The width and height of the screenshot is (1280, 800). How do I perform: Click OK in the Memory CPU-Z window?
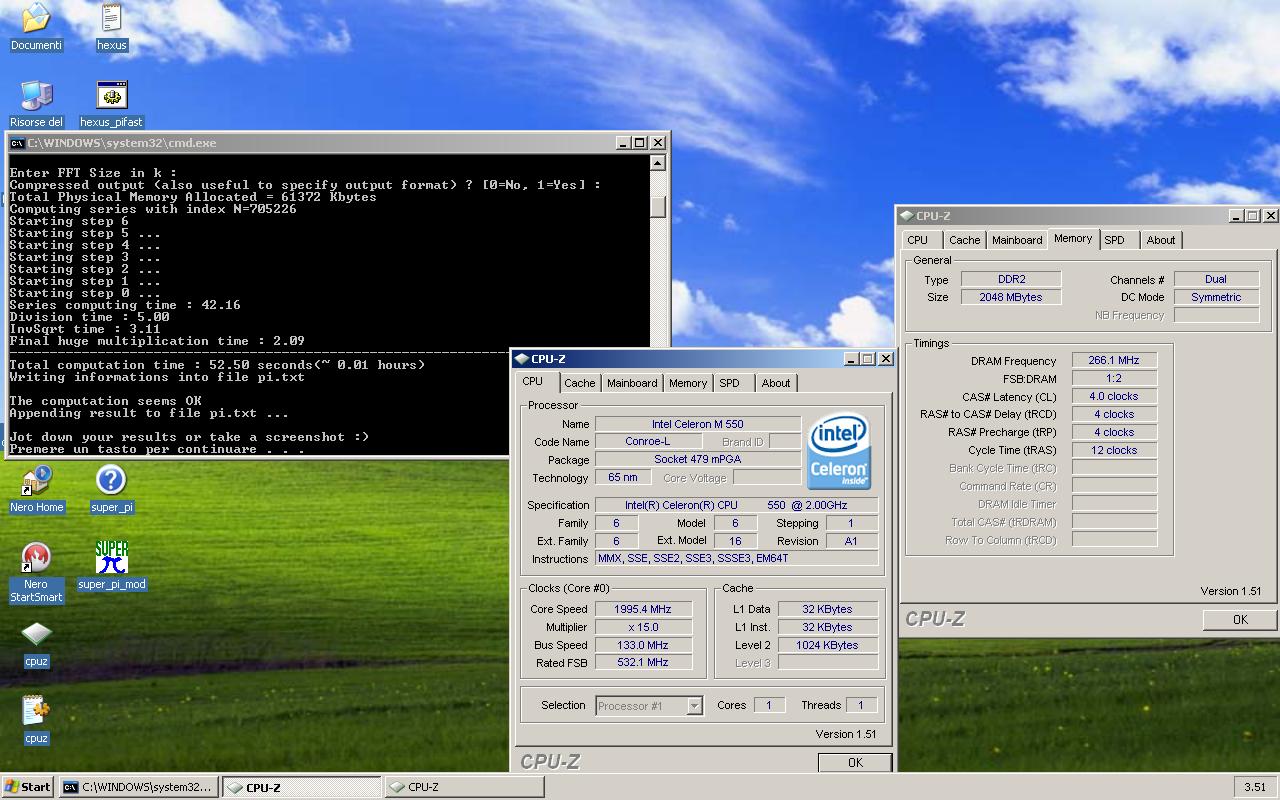click(1240, 619)
